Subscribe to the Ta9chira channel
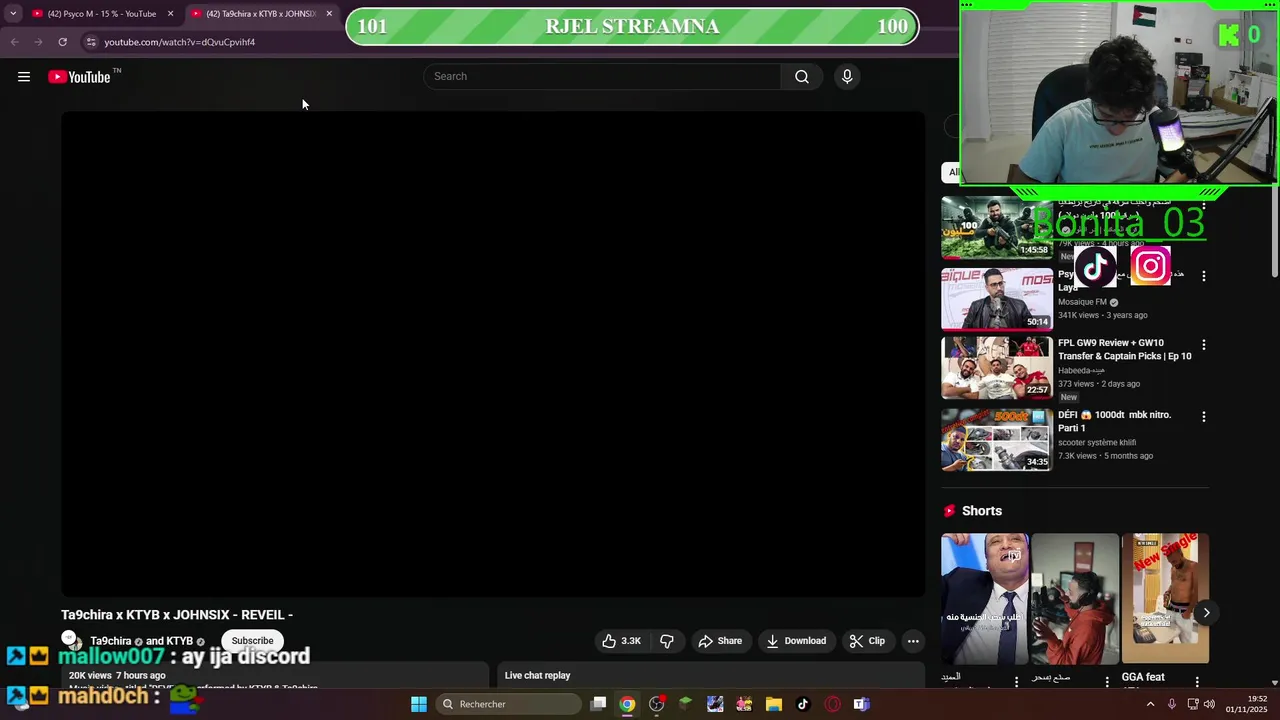The width and height of the screenshot is (1280, 720). pyautogui.click(x=252, y=641)
